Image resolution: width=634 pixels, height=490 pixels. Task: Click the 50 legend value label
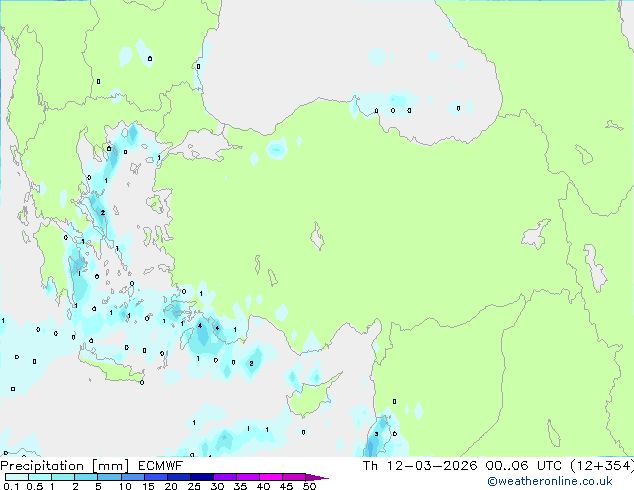[309, 487]
